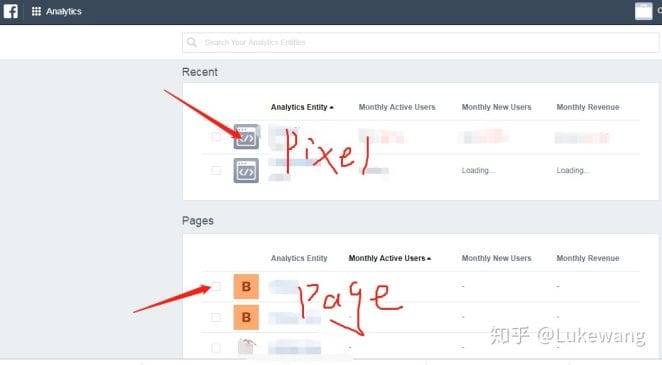662x365 pixels.
Task: Open the second orange B page icon
Action: [x=246, y=317]
